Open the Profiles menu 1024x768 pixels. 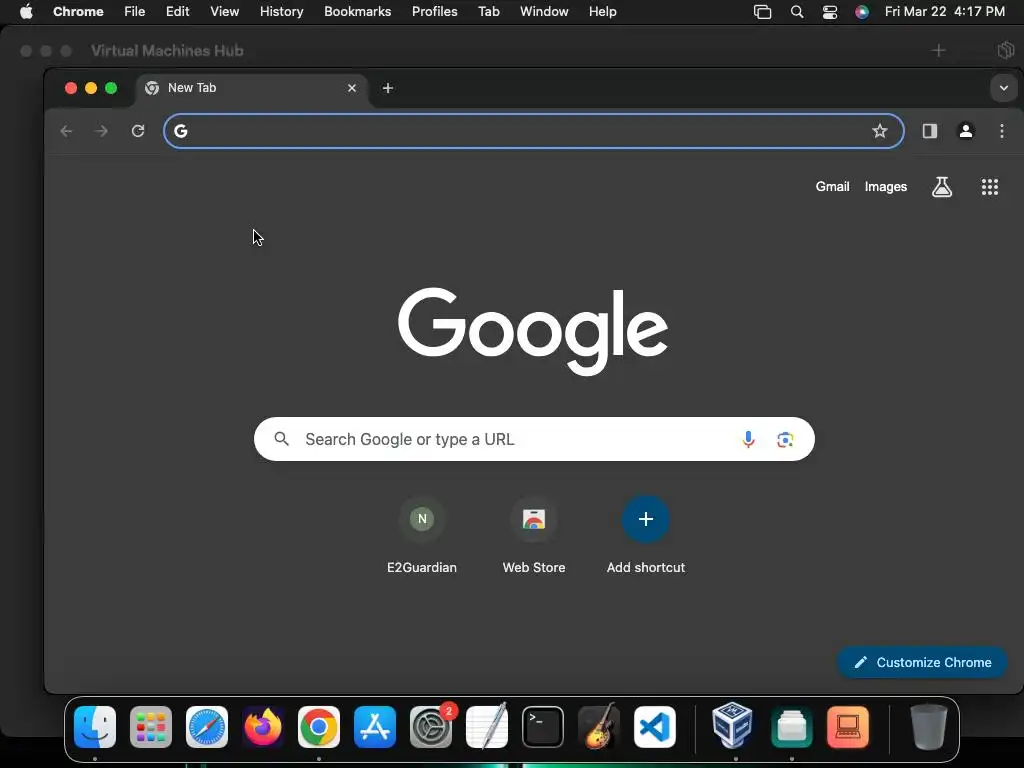[434, 12]
